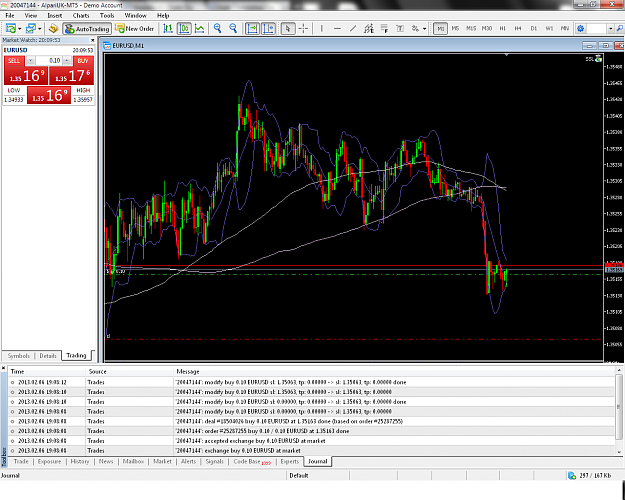Open the Code Base tab

coord(252,461)
